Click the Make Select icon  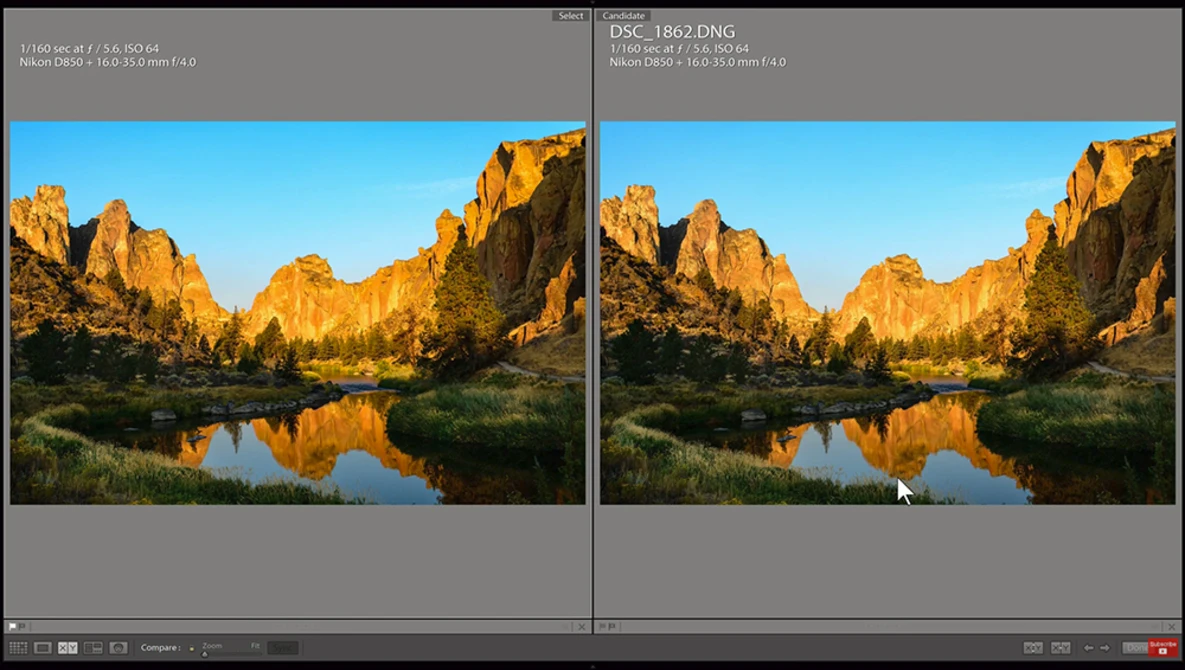[1060, 648]
